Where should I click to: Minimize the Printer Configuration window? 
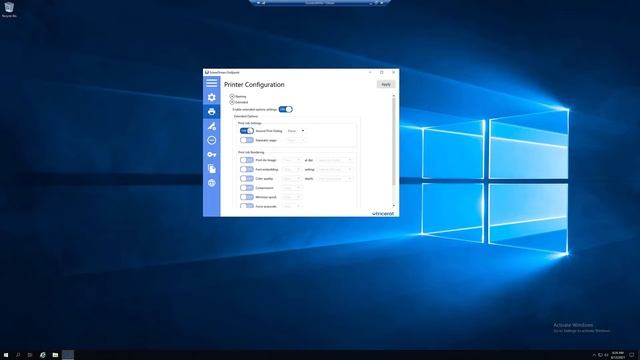click(x=370, y=72)
